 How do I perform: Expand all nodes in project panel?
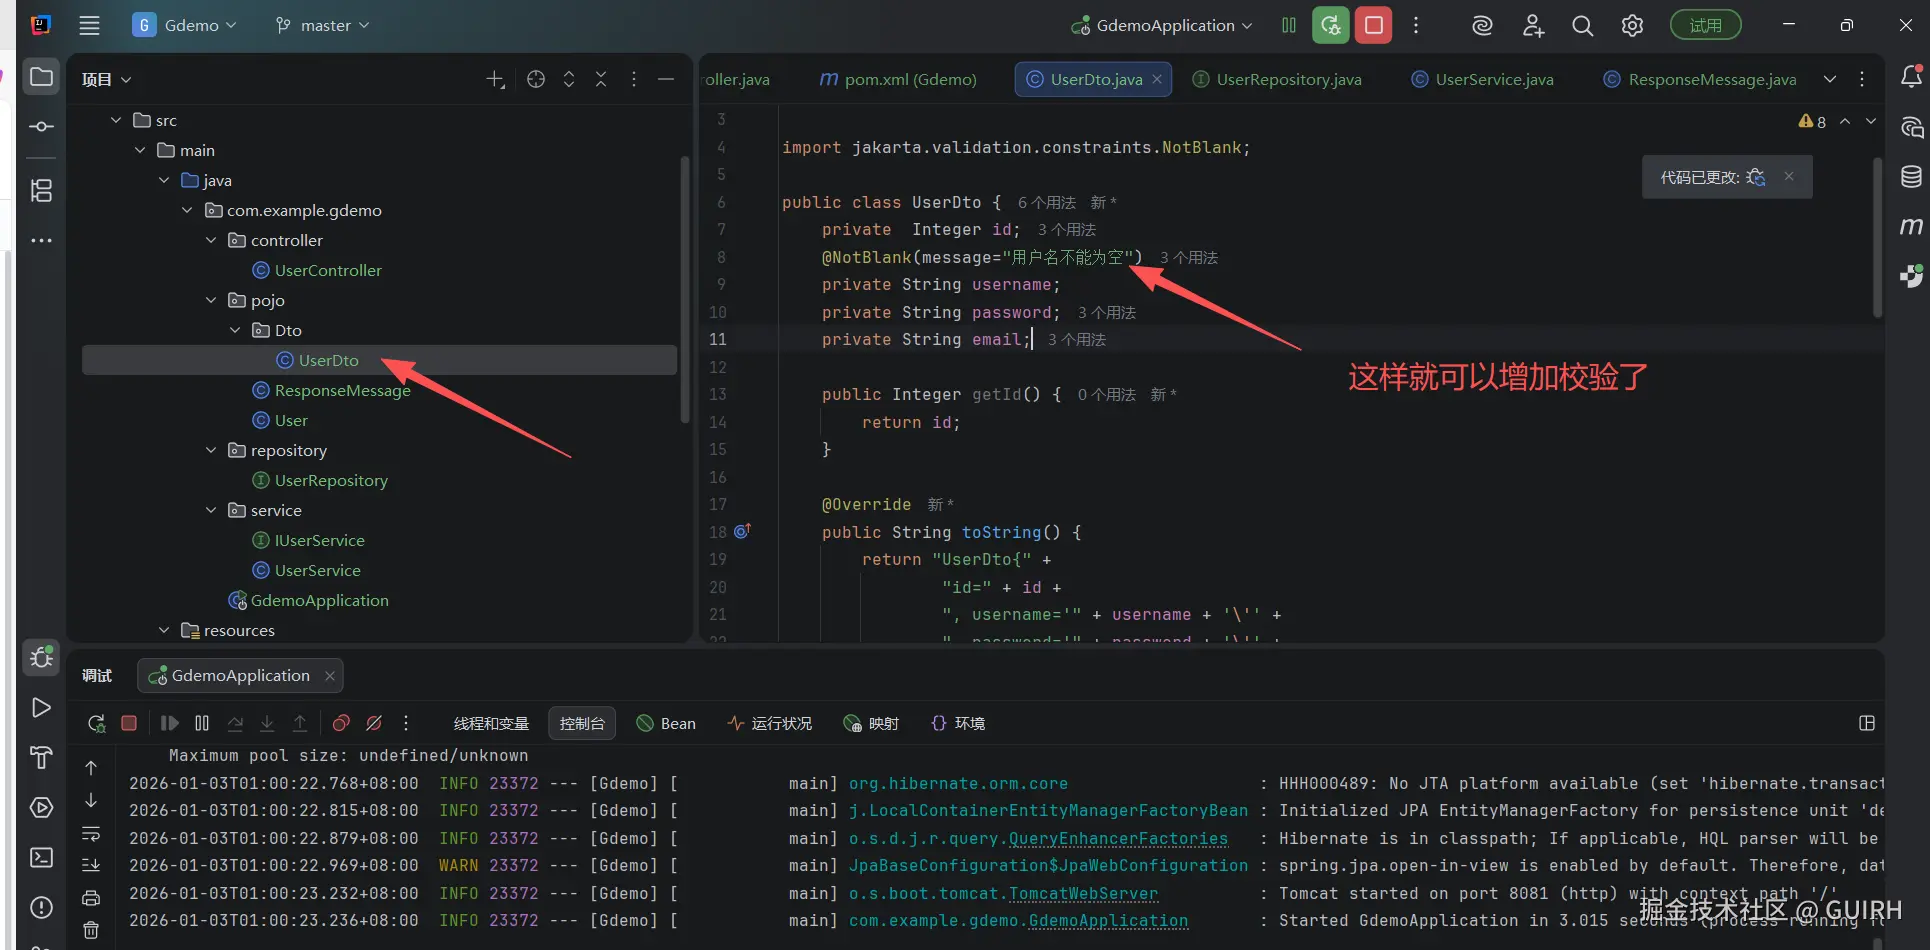pos(569,80)
